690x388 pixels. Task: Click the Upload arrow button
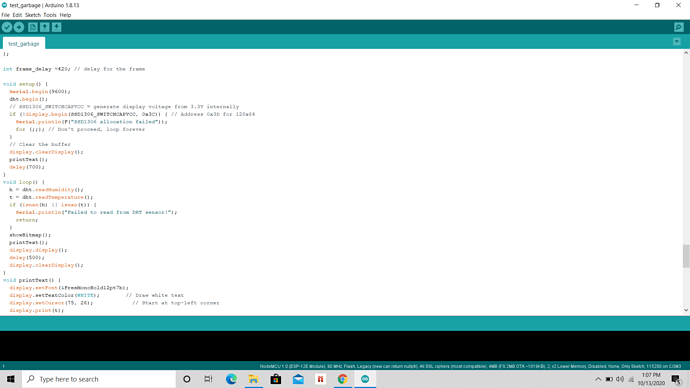coord(19,27)
